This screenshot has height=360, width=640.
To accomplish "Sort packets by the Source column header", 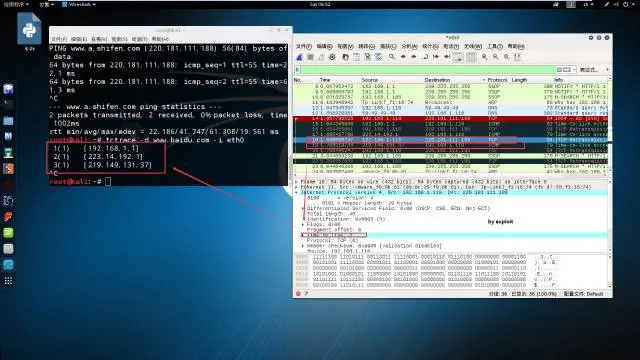I will pyautogui.click(x=369, y=80).
